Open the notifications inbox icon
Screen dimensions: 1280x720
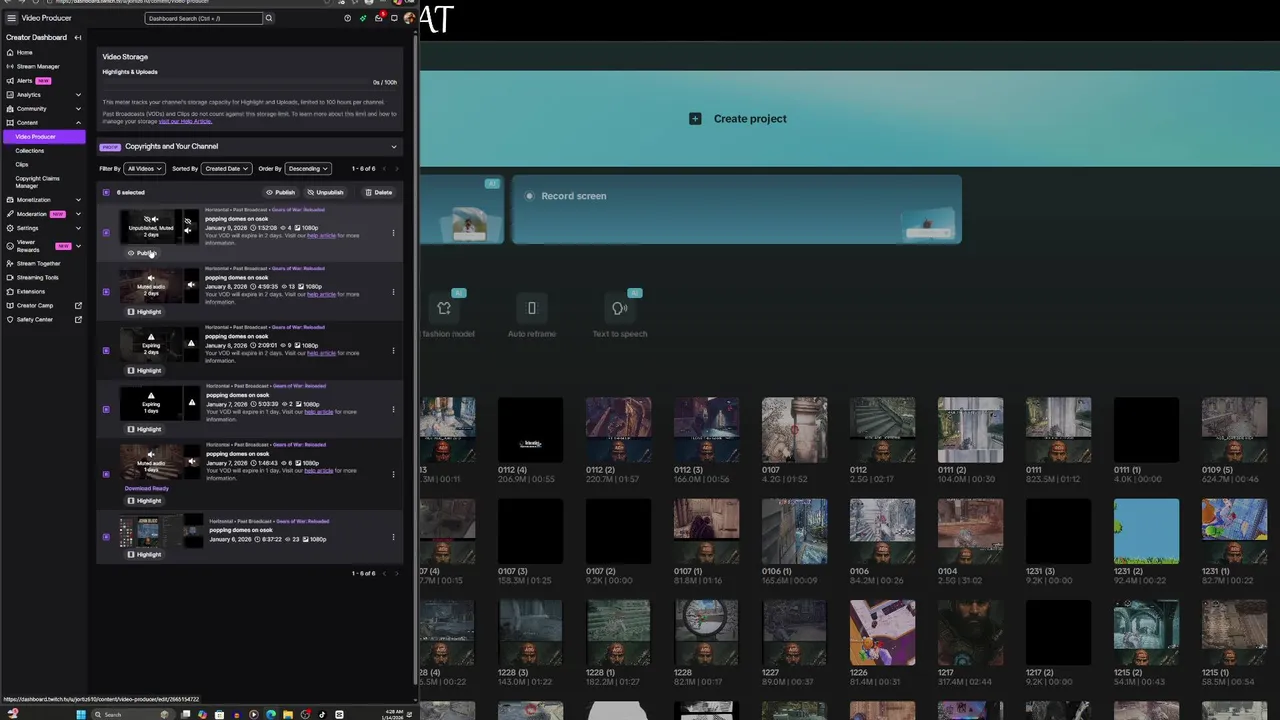tap(378, 18)
